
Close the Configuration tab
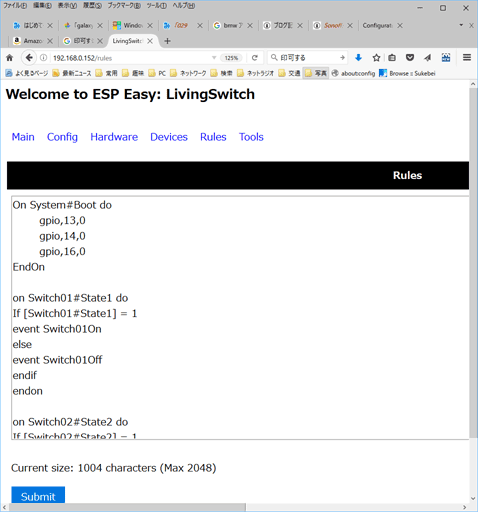pyautogui.click(x=400, y=25)
